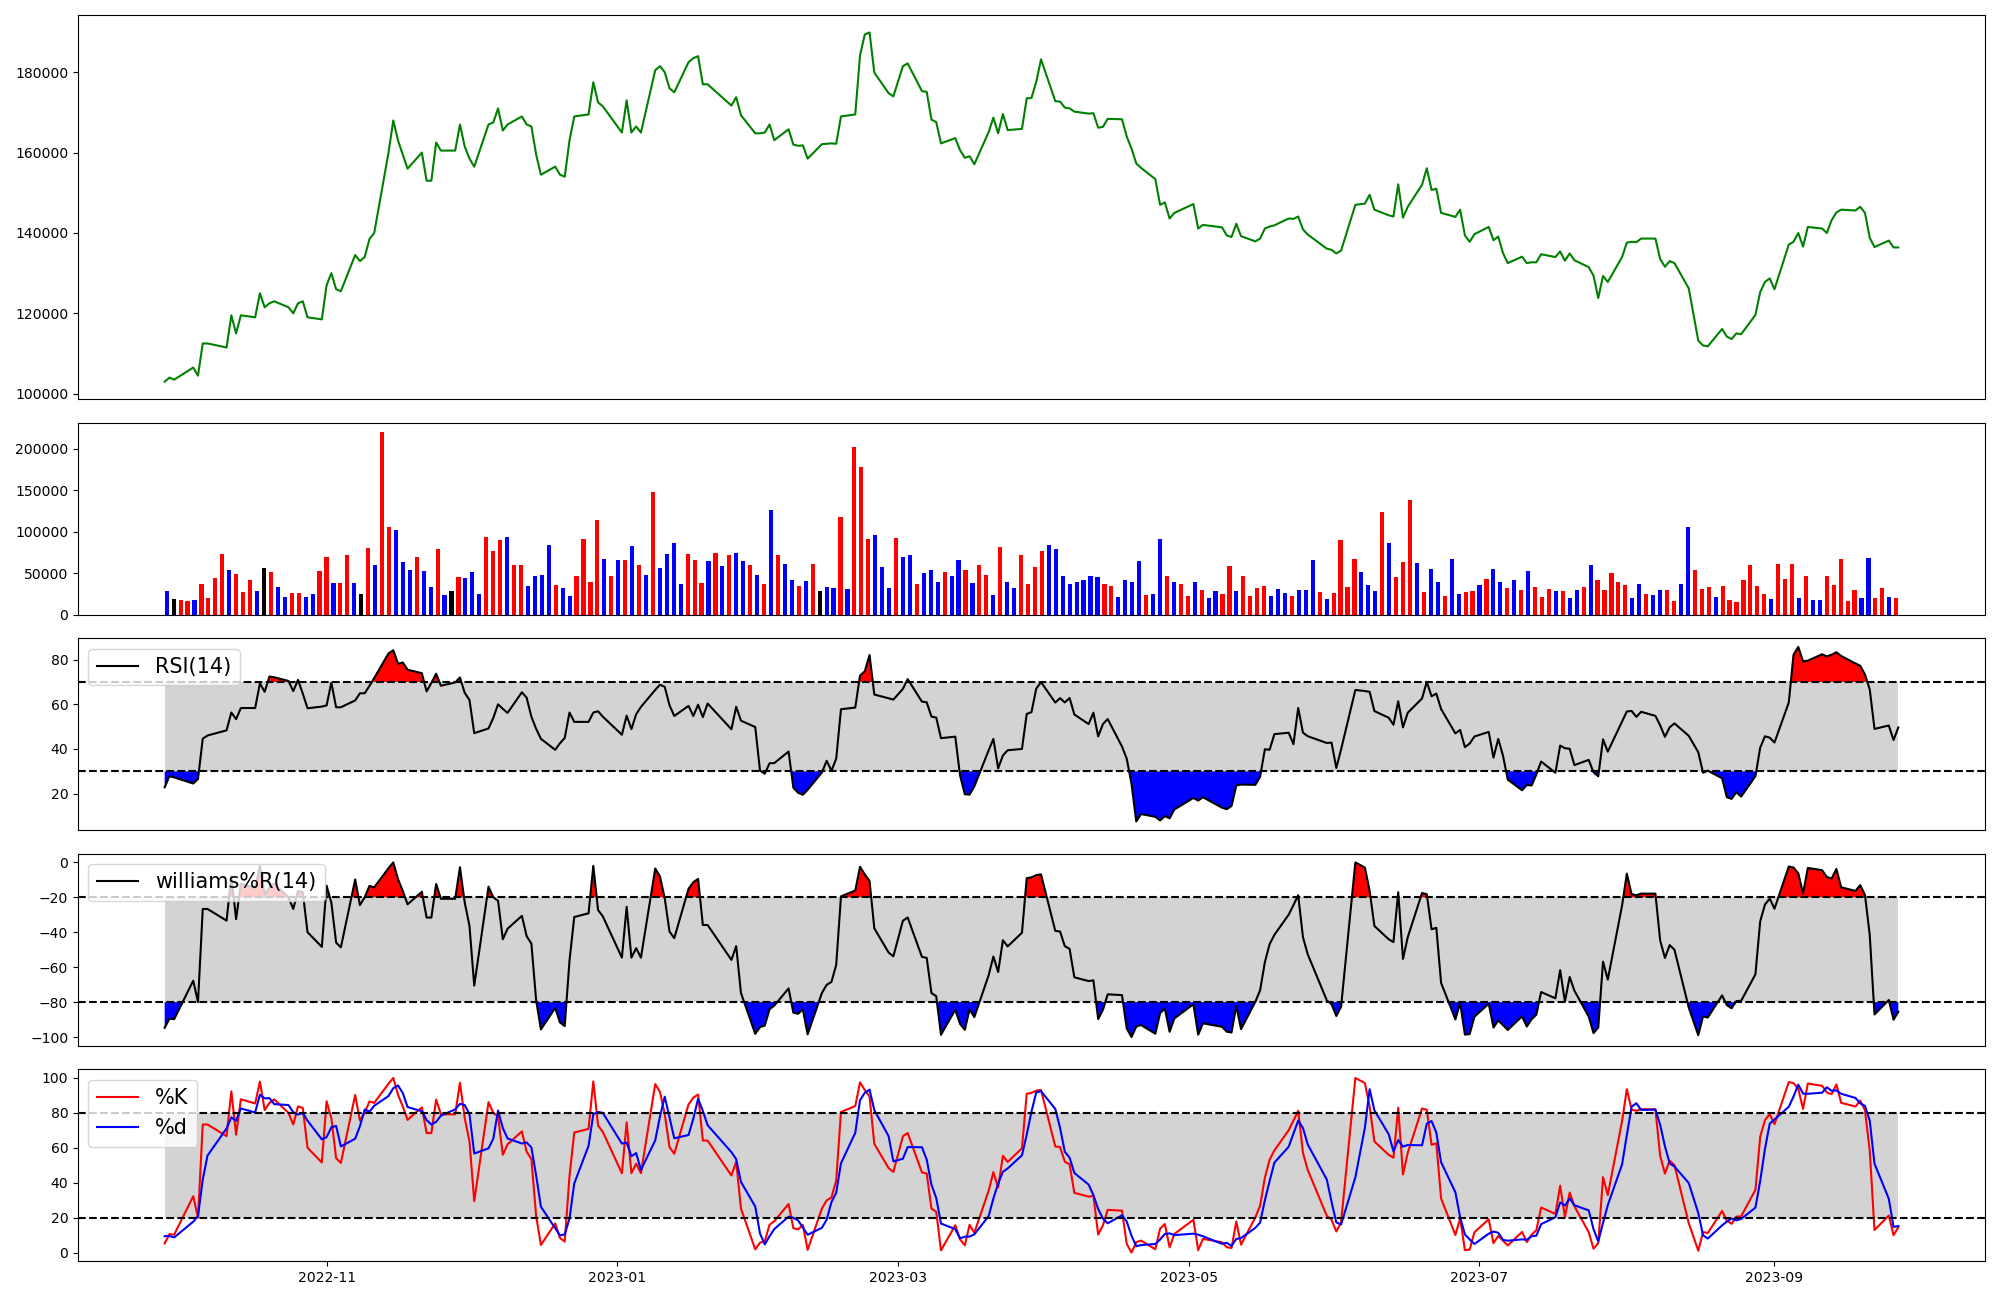The width and height of the screenshot is (2000, 1300).
Task: Click the williams%R(14) legend label
Action: click(235, 881)
